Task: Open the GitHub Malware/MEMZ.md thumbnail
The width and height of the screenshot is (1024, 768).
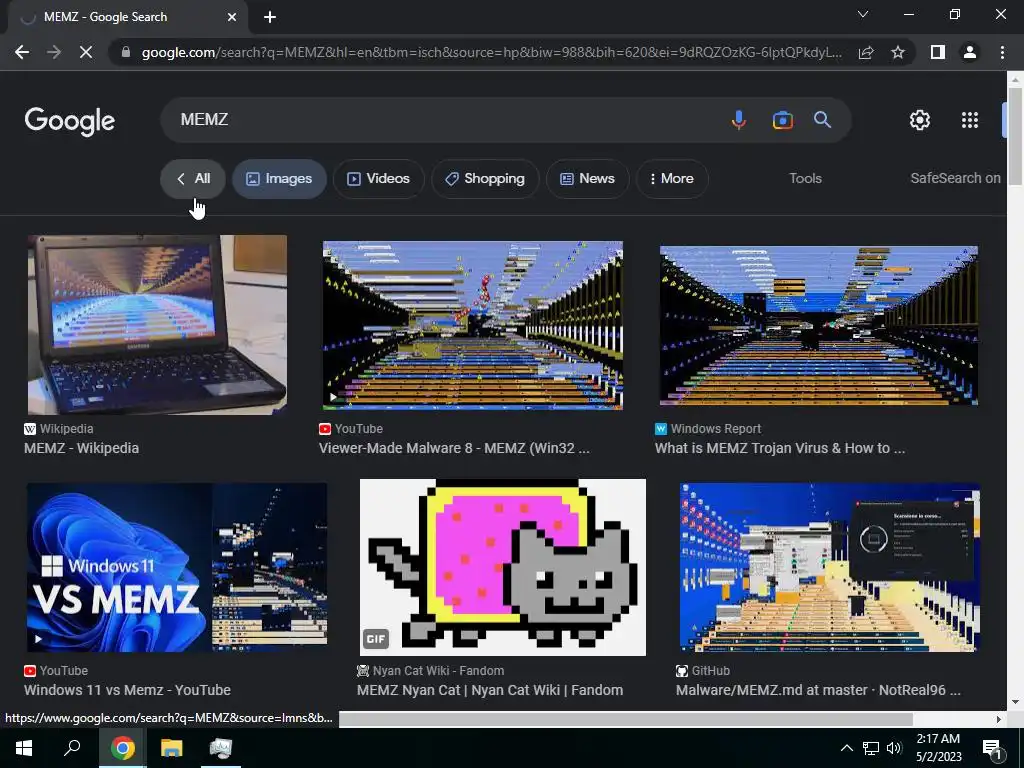Action: coord(830,567)
